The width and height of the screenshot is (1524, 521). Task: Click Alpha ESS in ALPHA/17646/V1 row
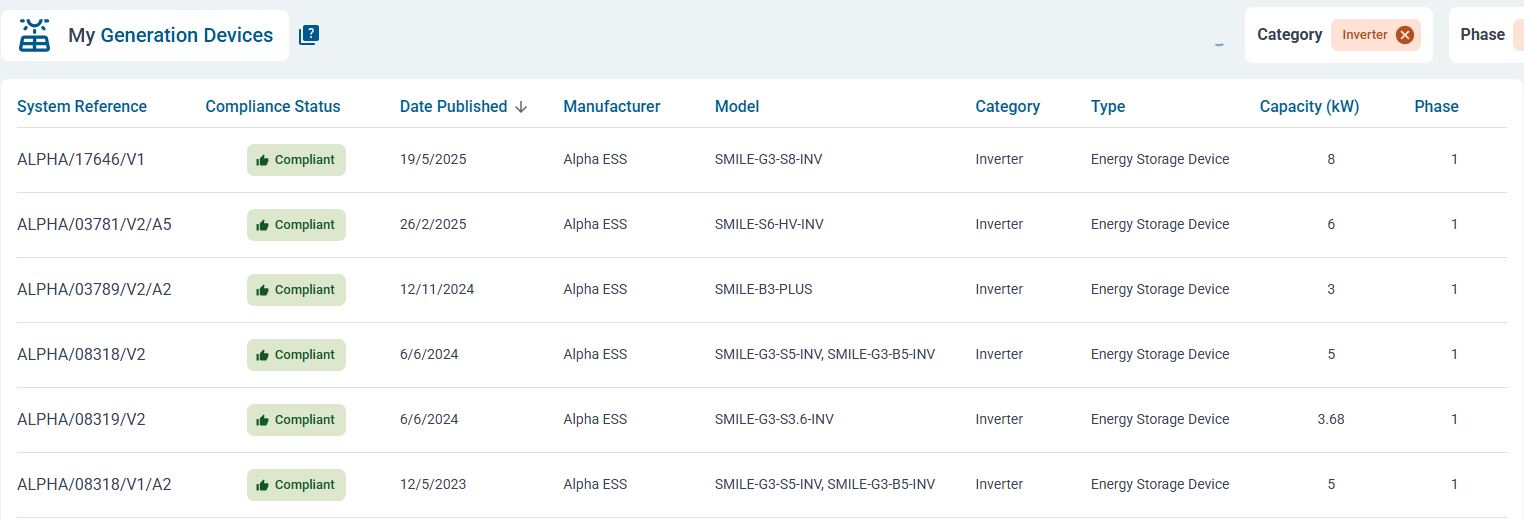[595, 159]
